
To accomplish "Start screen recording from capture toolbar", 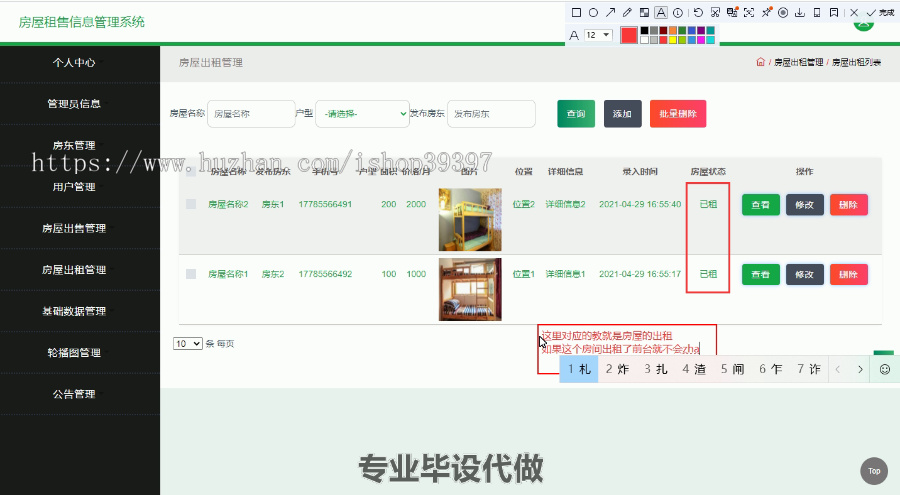I will tap(783, 13).
